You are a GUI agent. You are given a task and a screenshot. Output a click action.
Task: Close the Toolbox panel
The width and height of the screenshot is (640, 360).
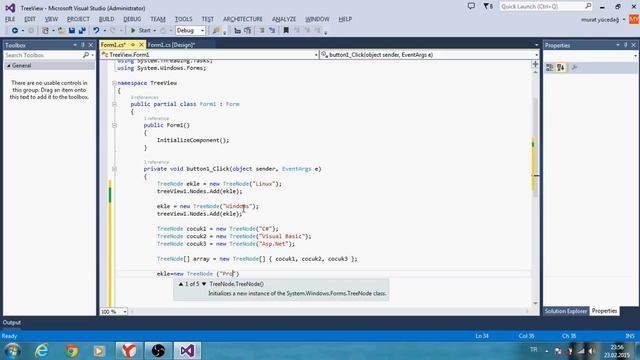[91, 45]
